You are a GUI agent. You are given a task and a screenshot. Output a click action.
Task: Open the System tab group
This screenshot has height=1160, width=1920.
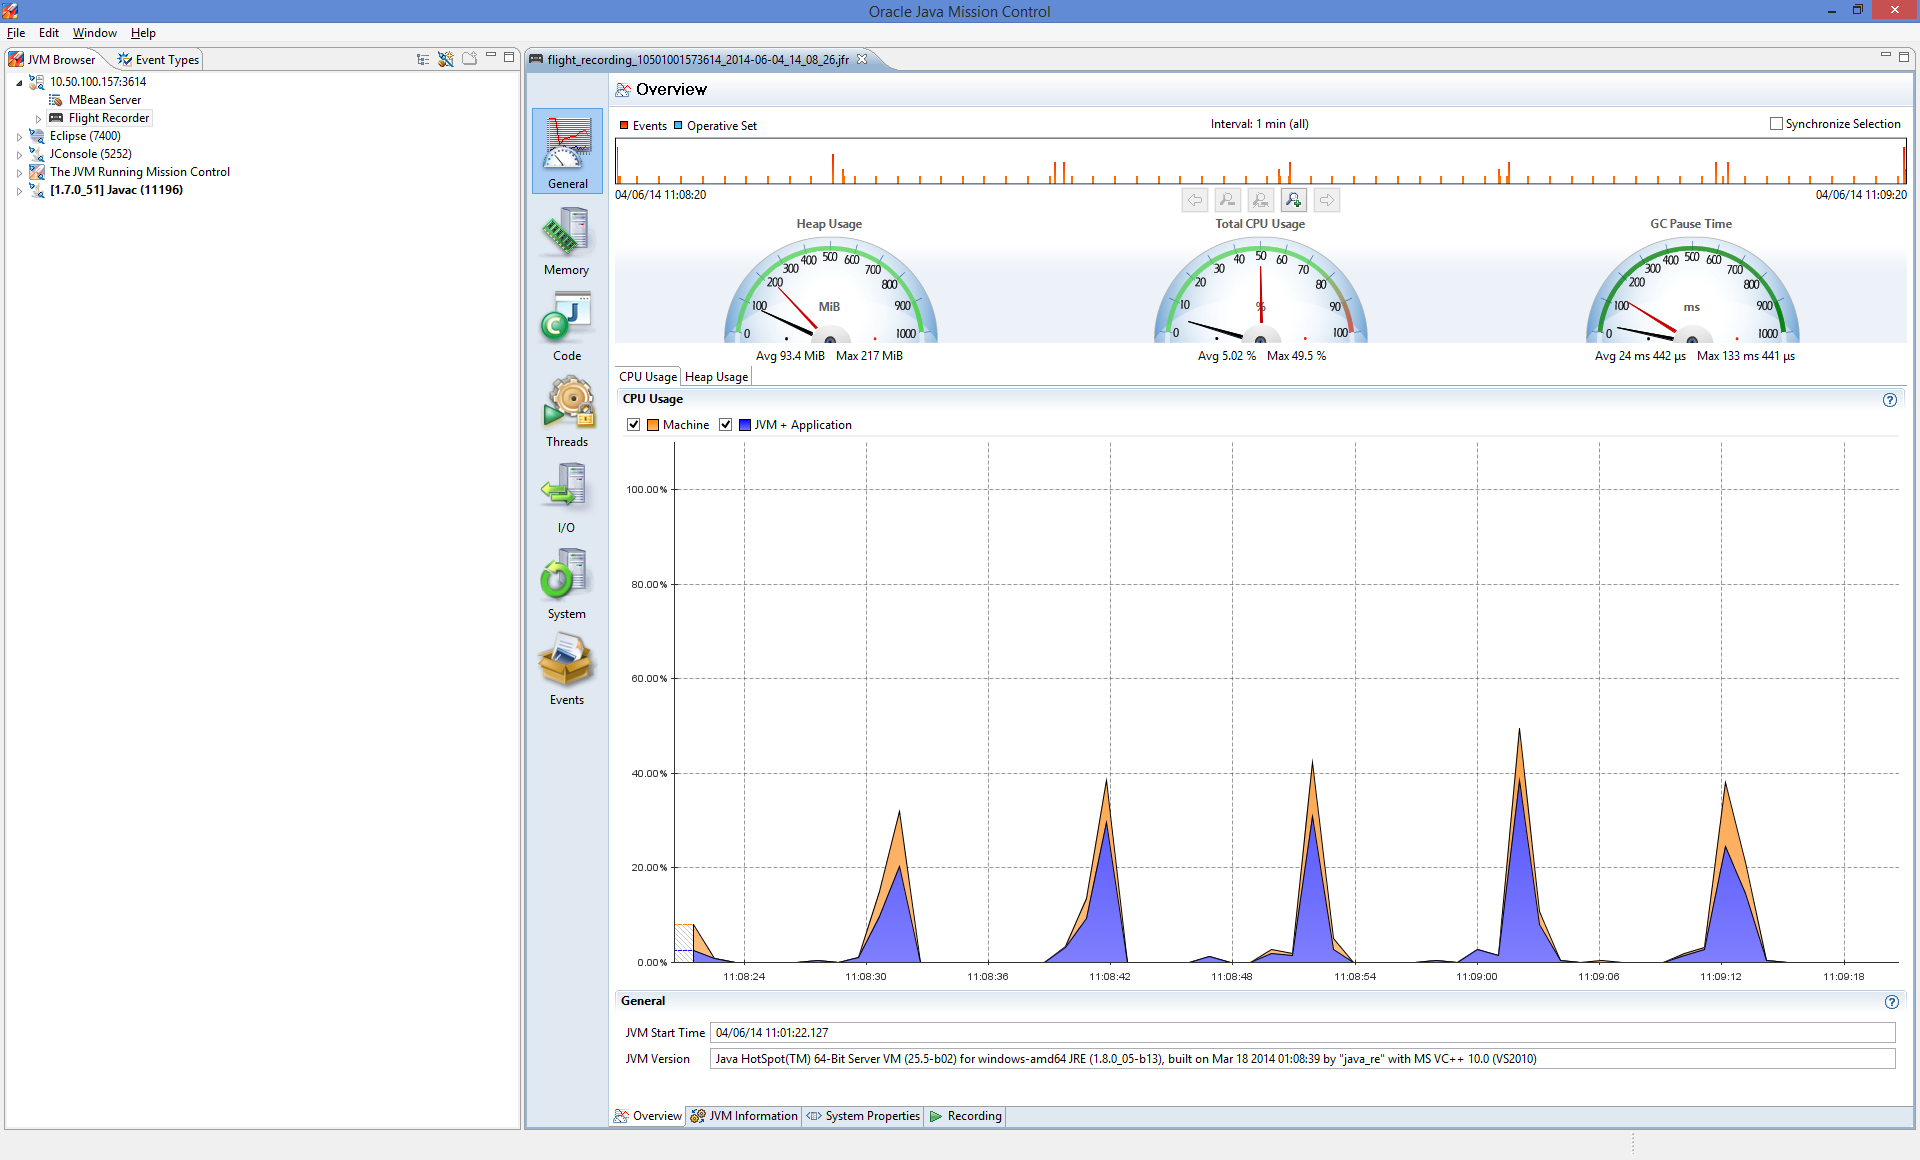click(567, 584)
